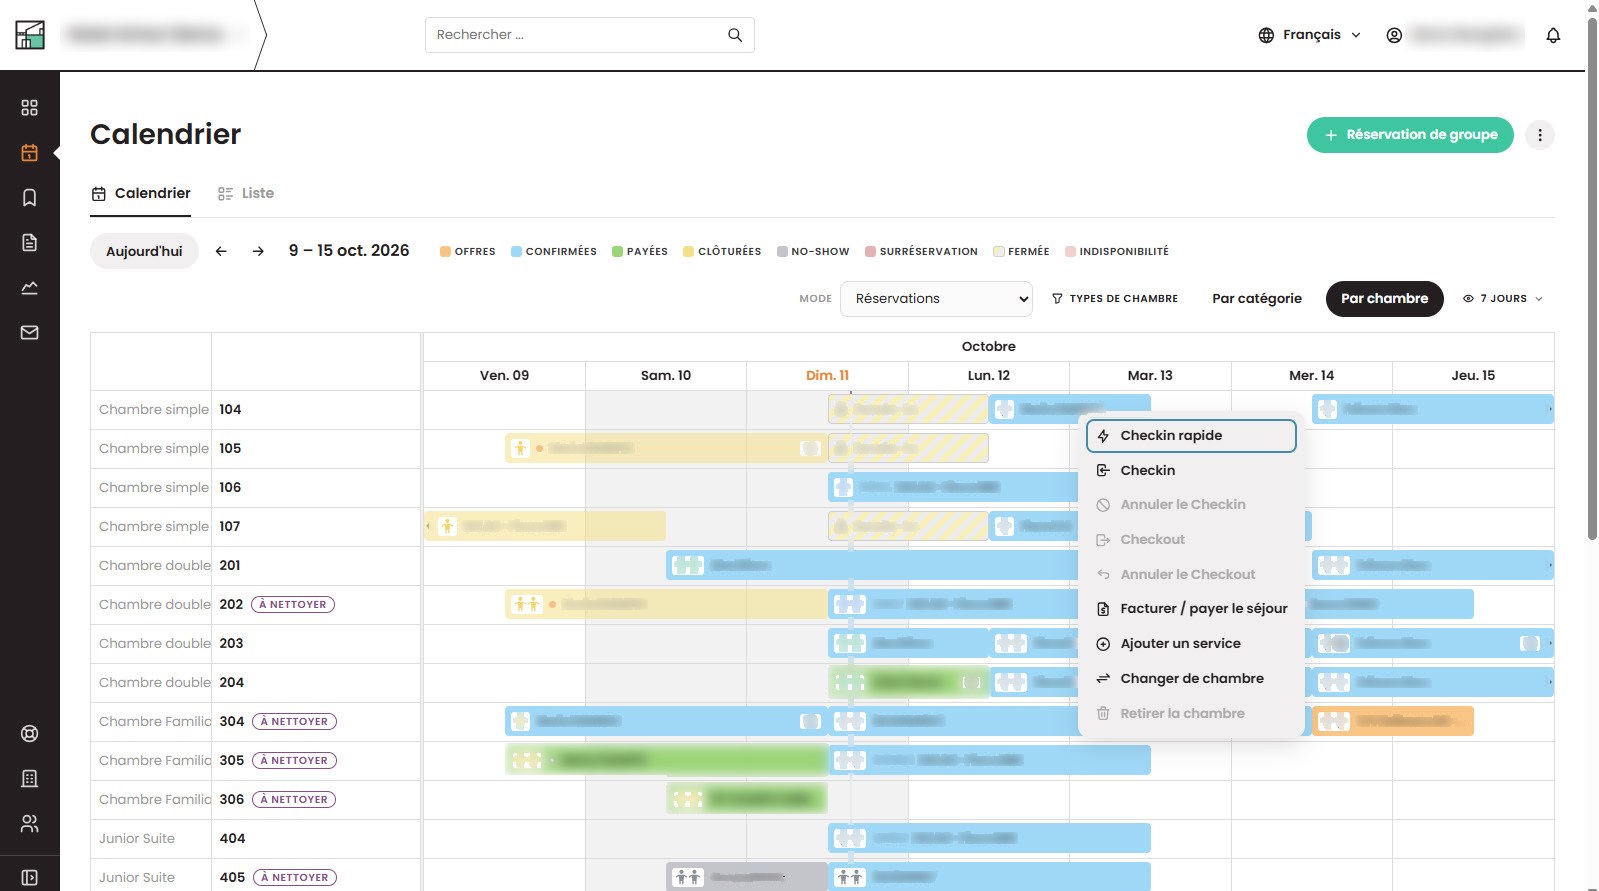Viewport: 1599px width, 891px height.
Task: Click the À NETTOYER badge for room 202
Action: point(293,604)
